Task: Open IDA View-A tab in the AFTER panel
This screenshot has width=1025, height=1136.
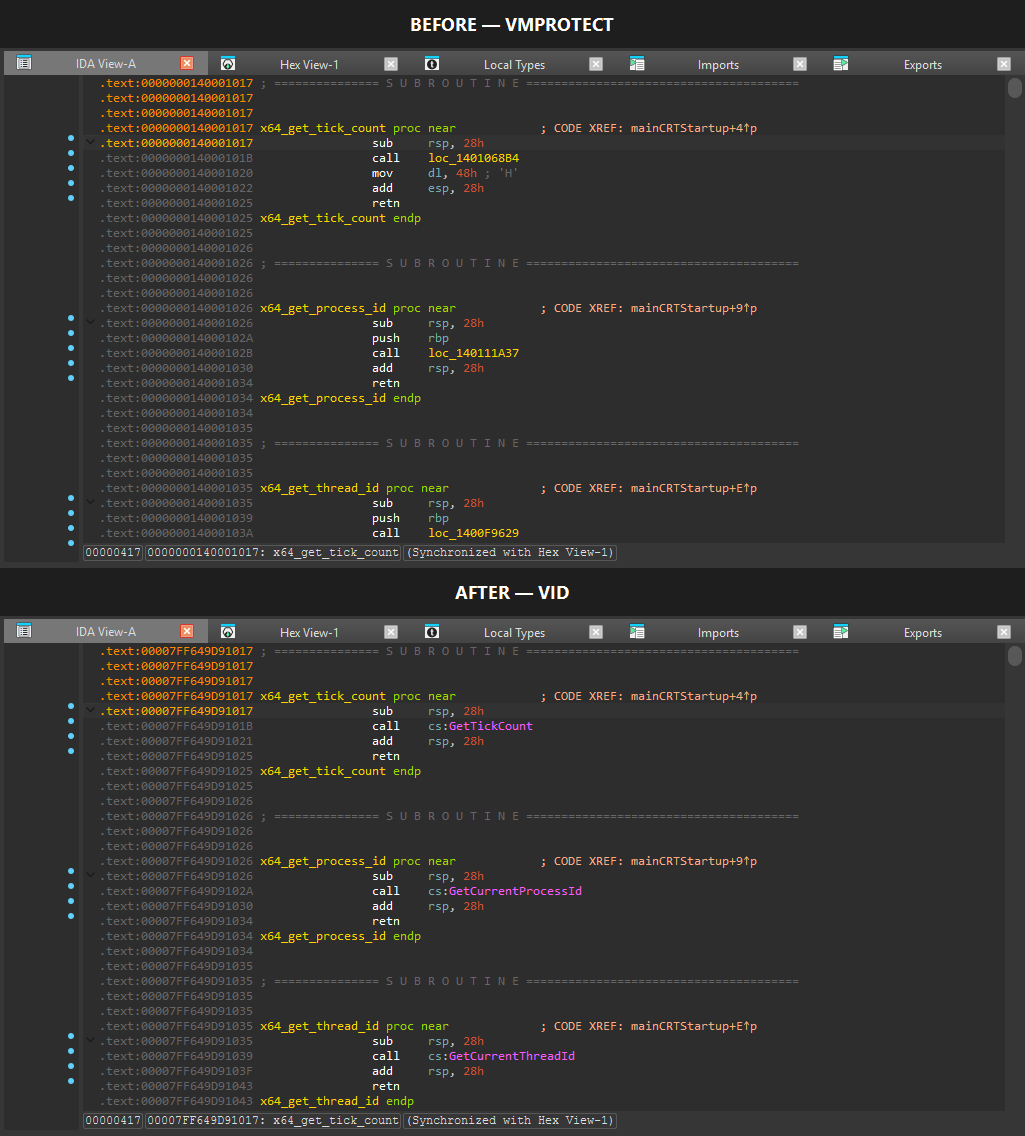Action: pyautogui.click(x=106, y=632)
